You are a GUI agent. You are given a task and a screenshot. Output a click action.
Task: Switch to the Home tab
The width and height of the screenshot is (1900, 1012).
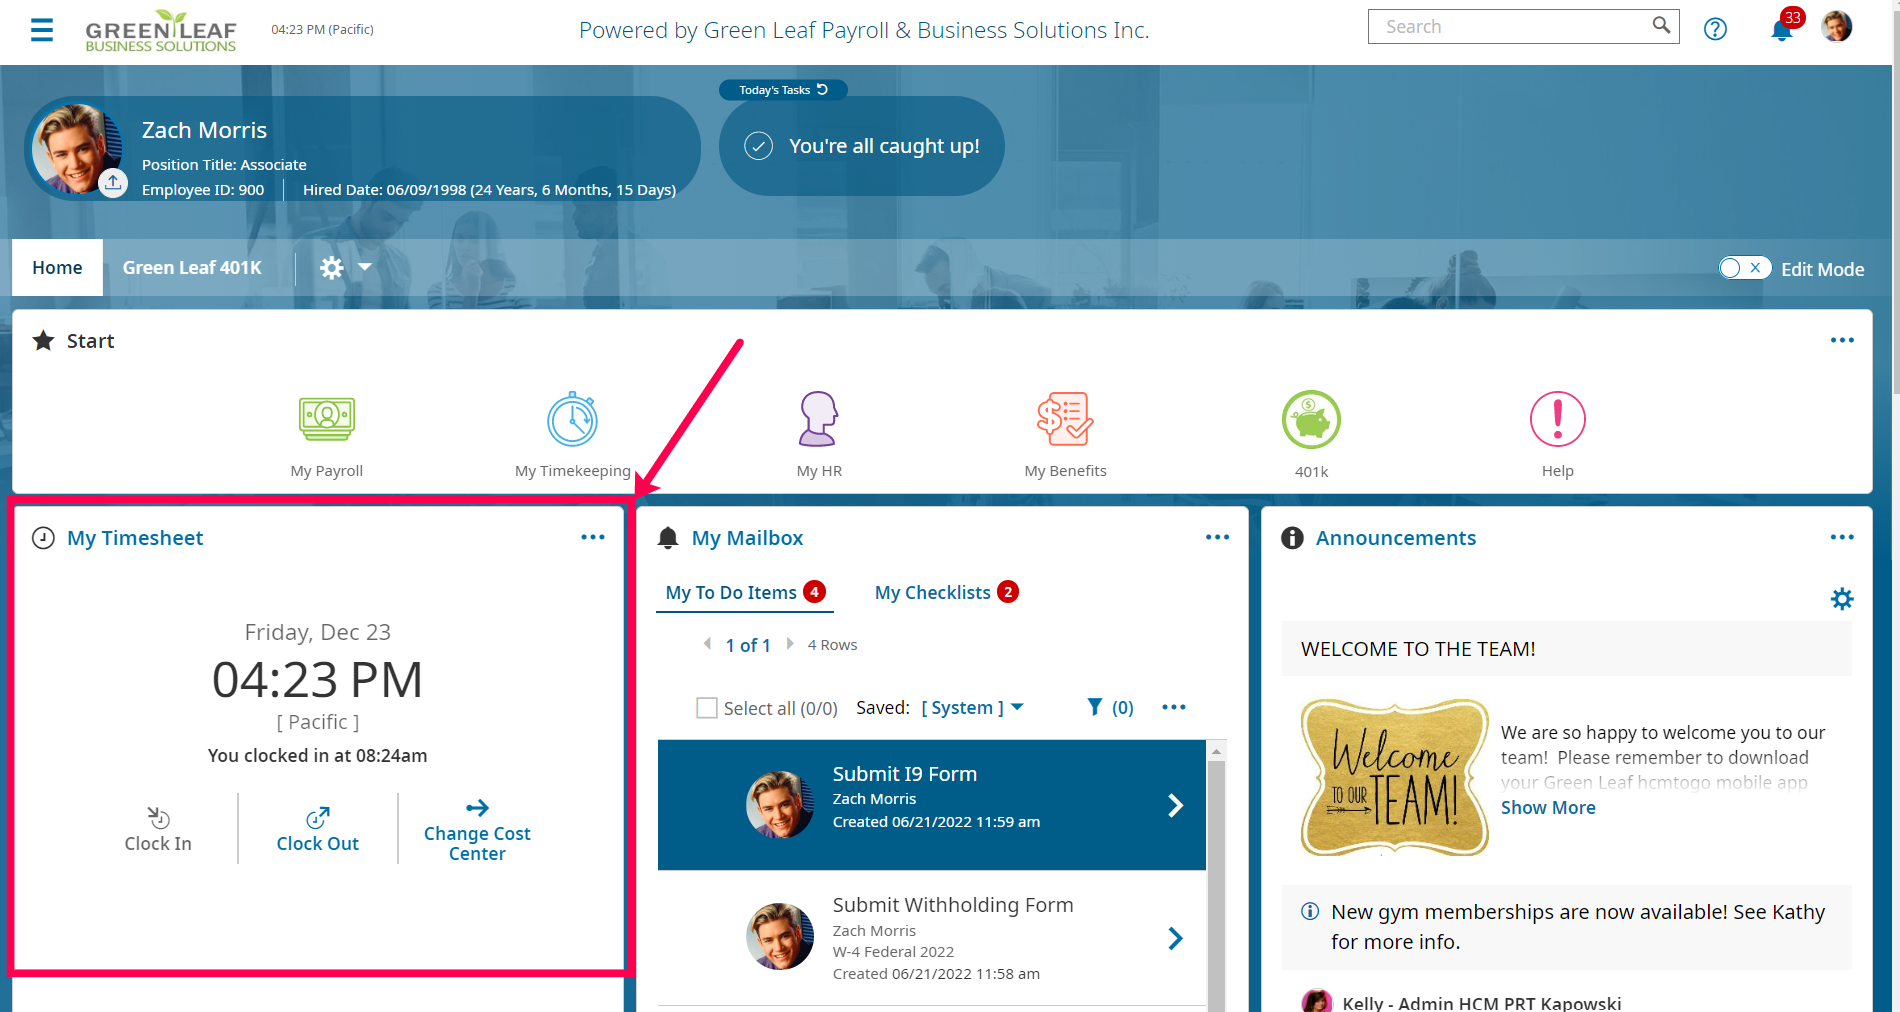57,267
